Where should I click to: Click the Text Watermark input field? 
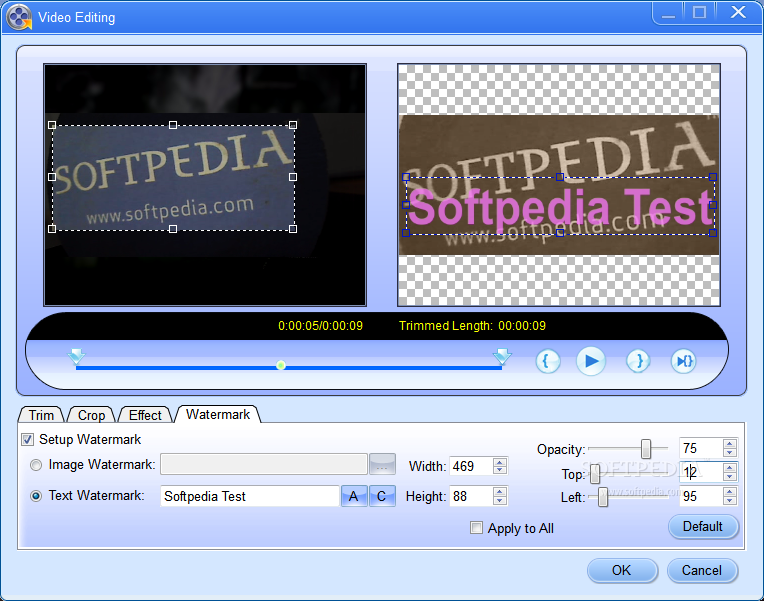(x=250, y=496)
